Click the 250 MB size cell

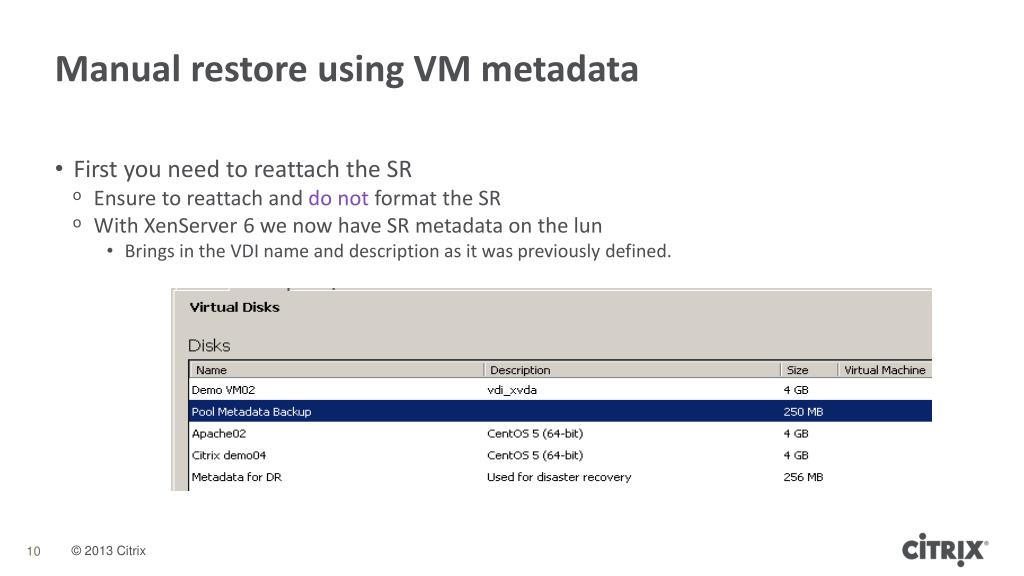click(803, 412)
